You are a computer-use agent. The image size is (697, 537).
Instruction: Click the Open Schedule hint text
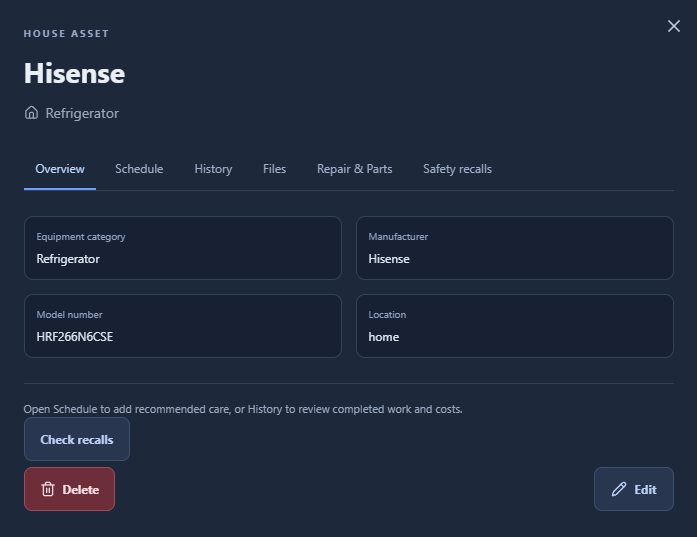coord(243,409)
